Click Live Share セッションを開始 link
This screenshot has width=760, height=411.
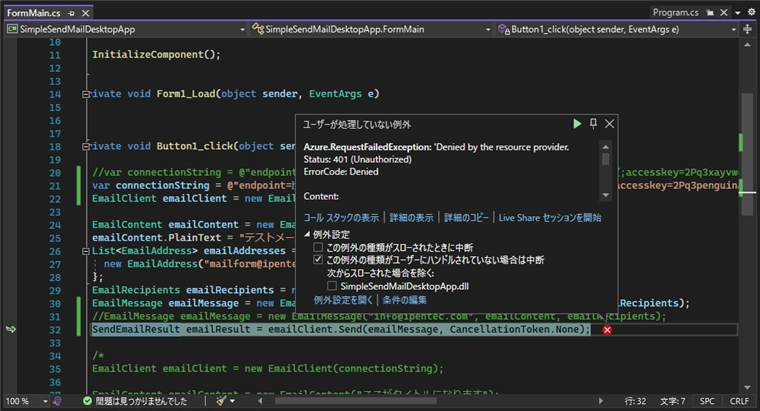[x=550, y=218]
